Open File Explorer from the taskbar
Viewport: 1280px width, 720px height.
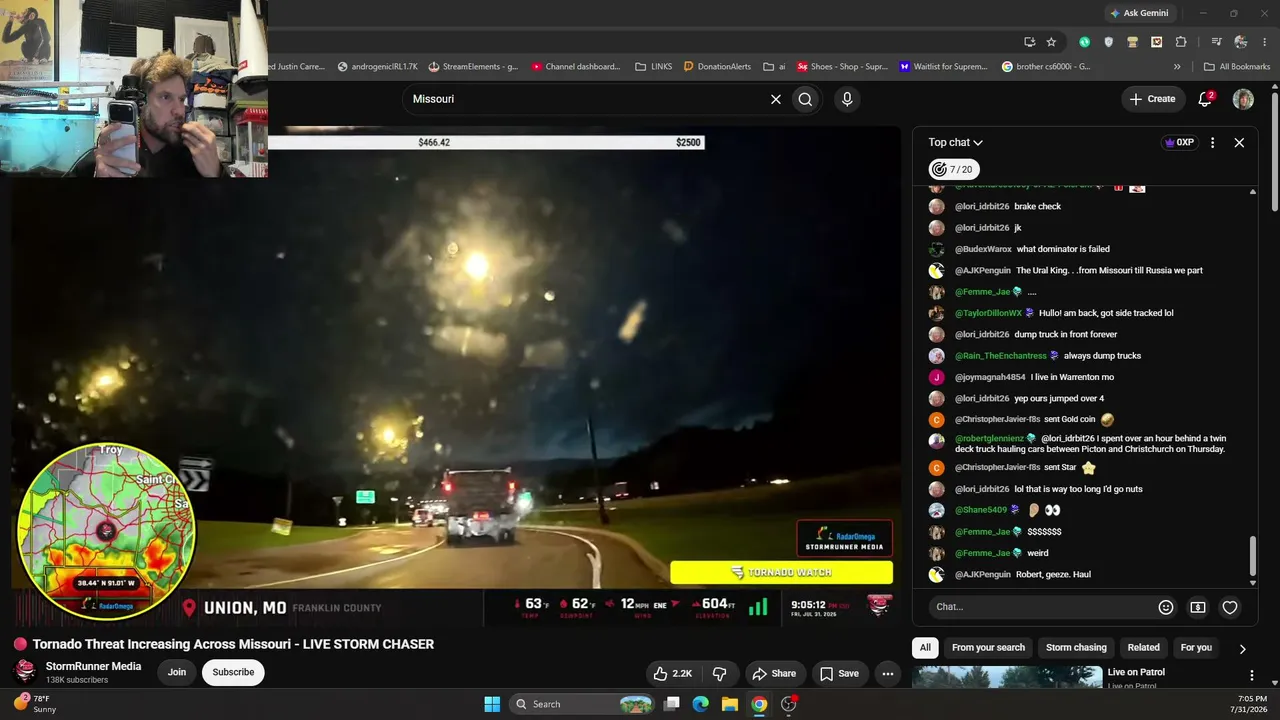pyautogui.click(x=730, y=704)
